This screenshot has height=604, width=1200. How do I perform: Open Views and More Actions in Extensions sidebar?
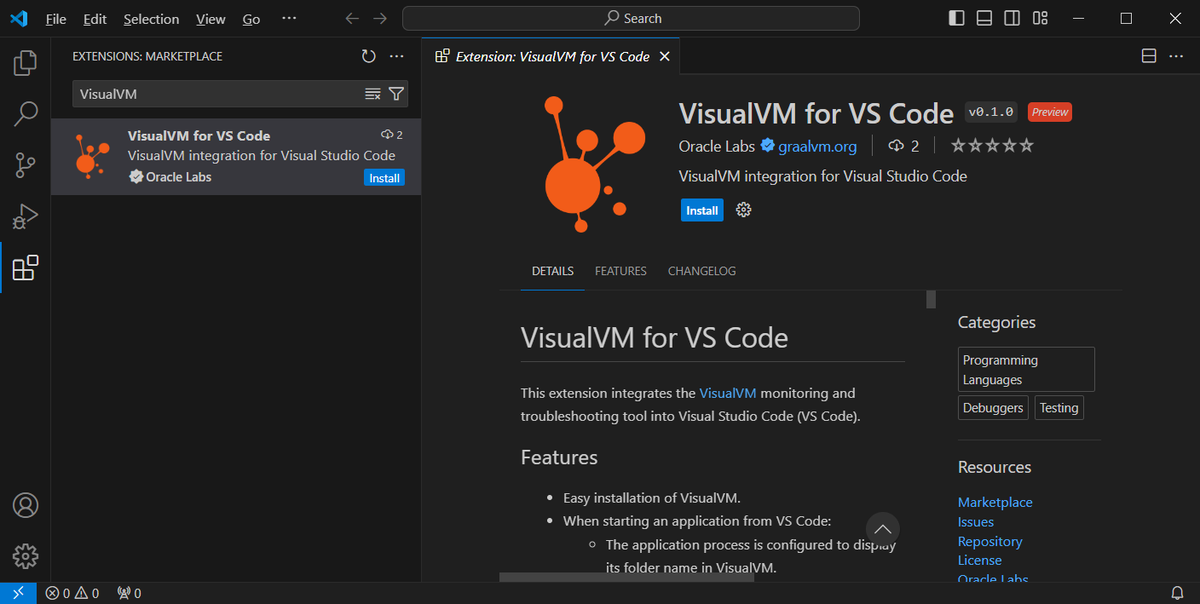(397, 57)
